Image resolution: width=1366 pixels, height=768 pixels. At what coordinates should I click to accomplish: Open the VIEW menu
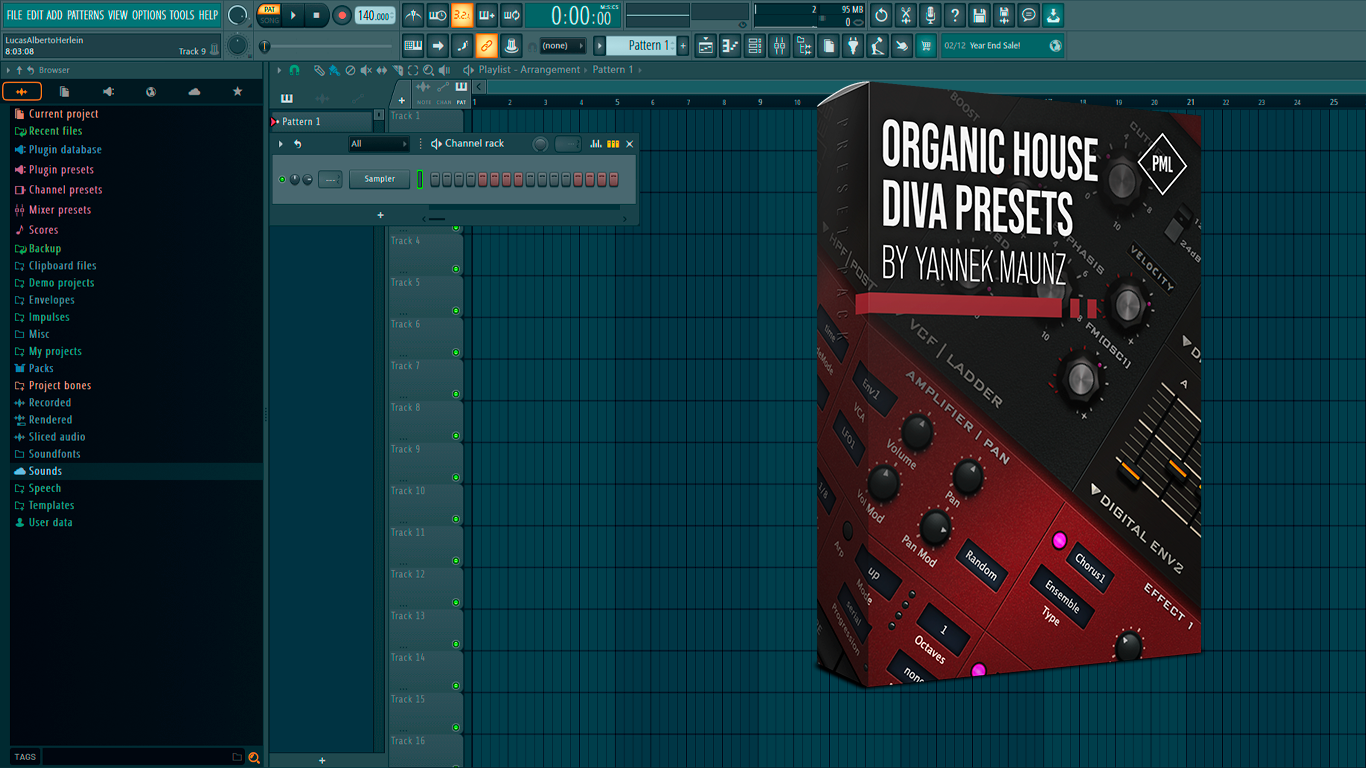point(118,15)
